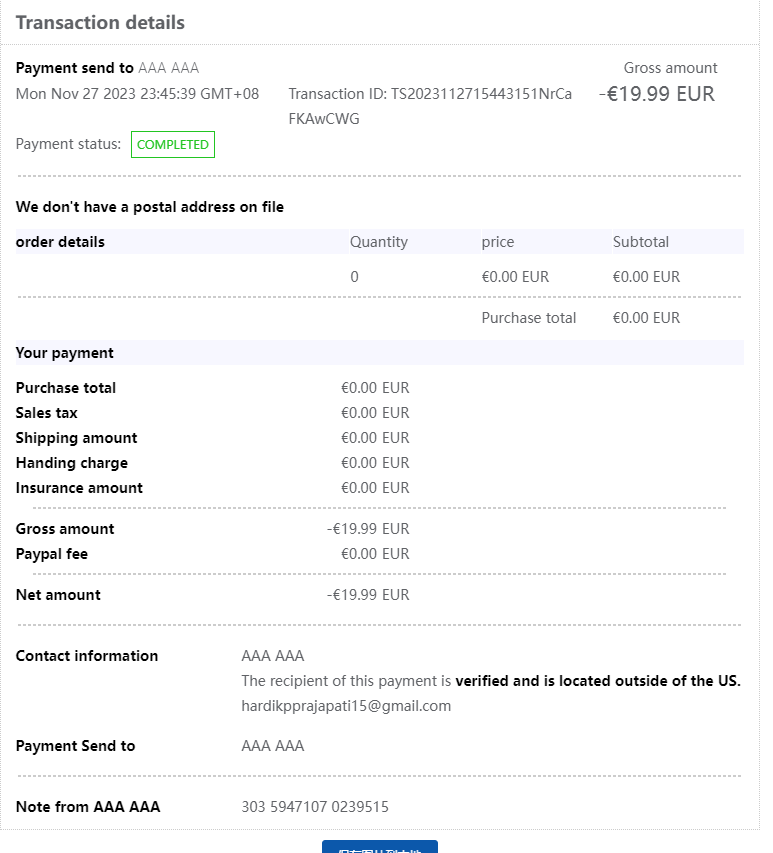This screenshot has width=773, height=853.
Task: Click the Quantity column header
Action: [x=378, y=242]
